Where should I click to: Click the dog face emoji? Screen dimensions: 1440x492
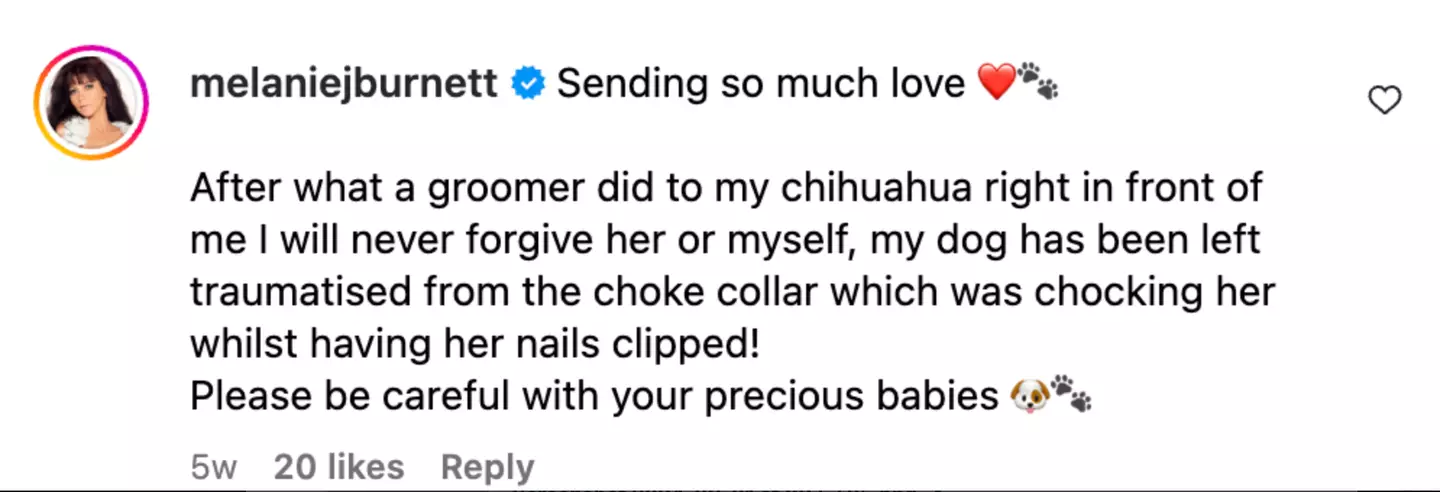[x=1029, y=396]
